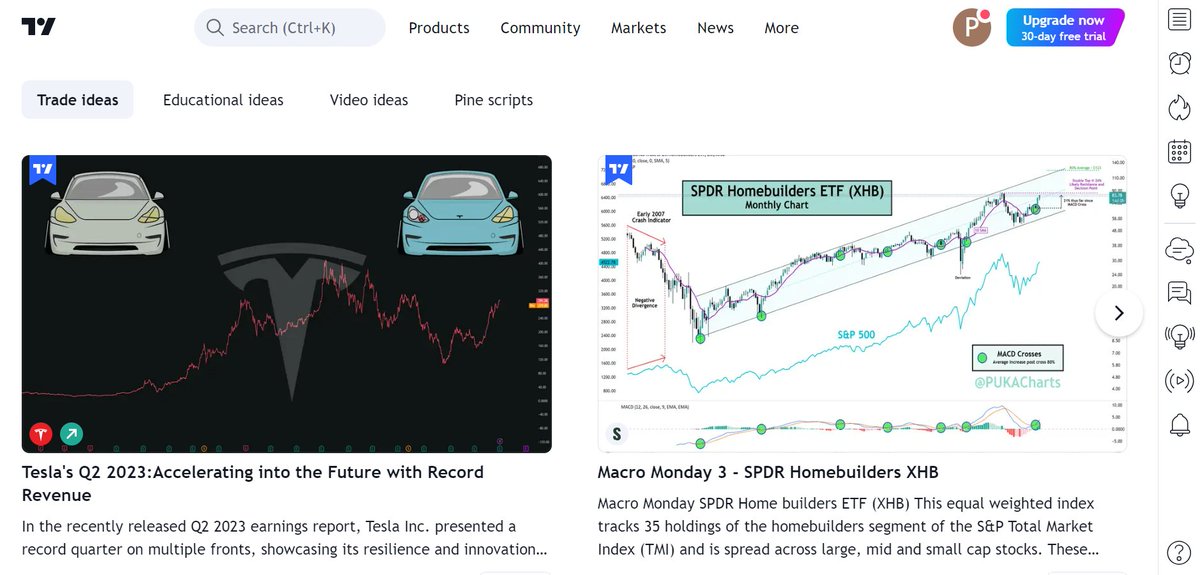Open Tesla's Q2 2023 idea title

point(253,484)
